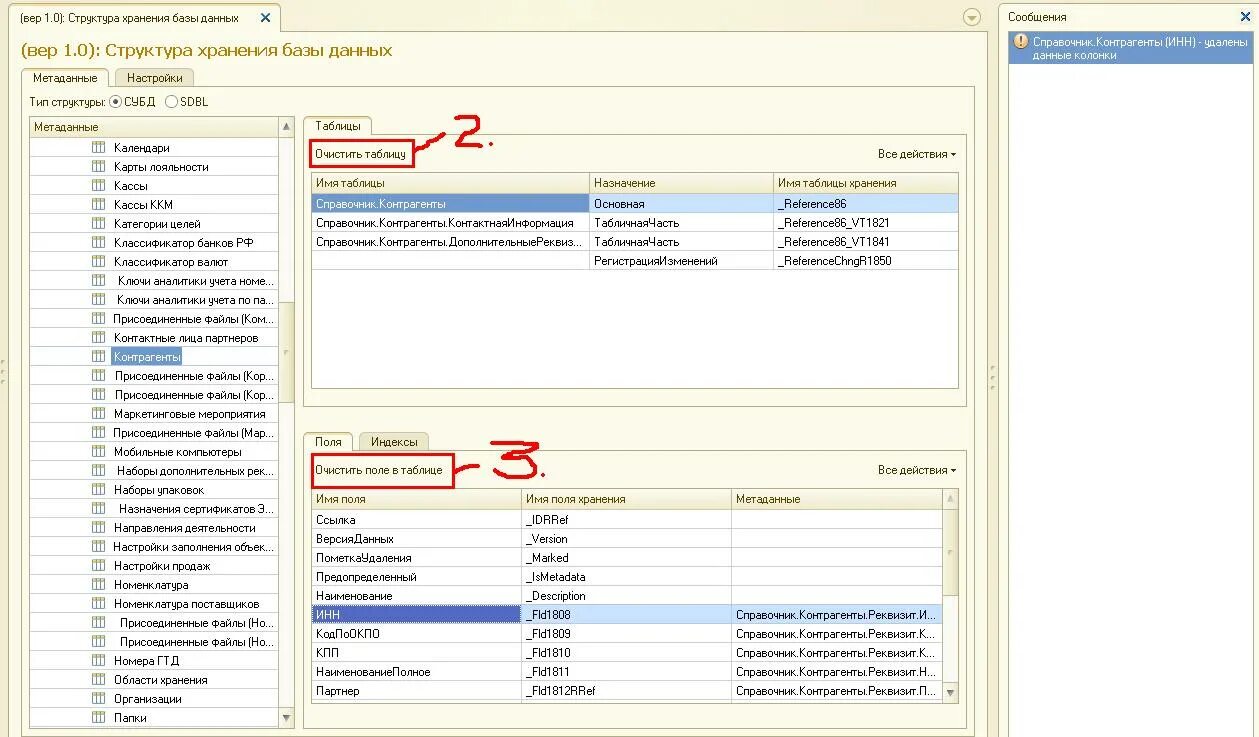
Task: Select row Справочник.Контрагенты.ДополнительныеРеквиз...
Action: click(635, 242)
